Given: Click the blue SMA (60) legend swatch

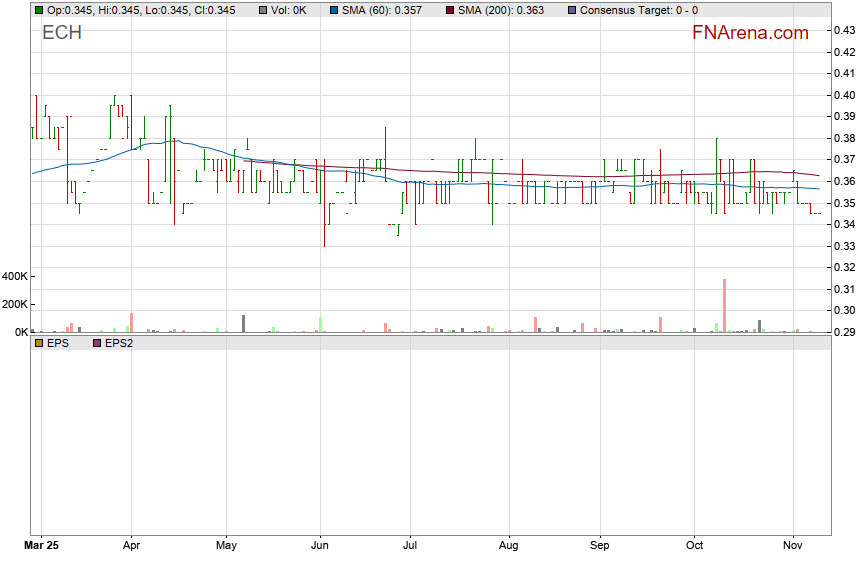Looking at the screenshot, I should tap(333, 10).
